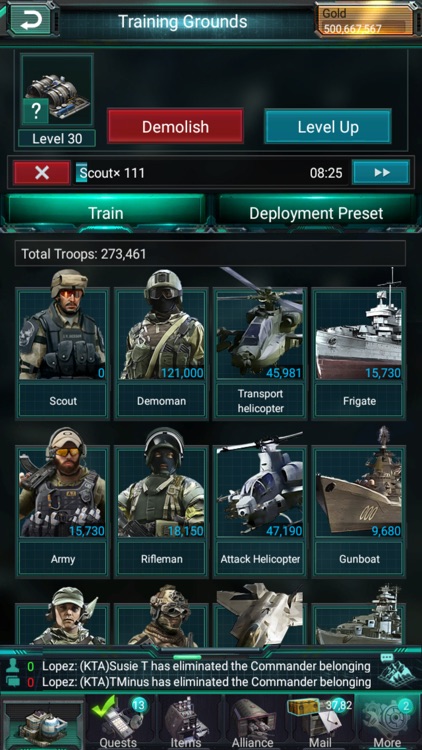Open the Items menu icon

pos(186,722)
